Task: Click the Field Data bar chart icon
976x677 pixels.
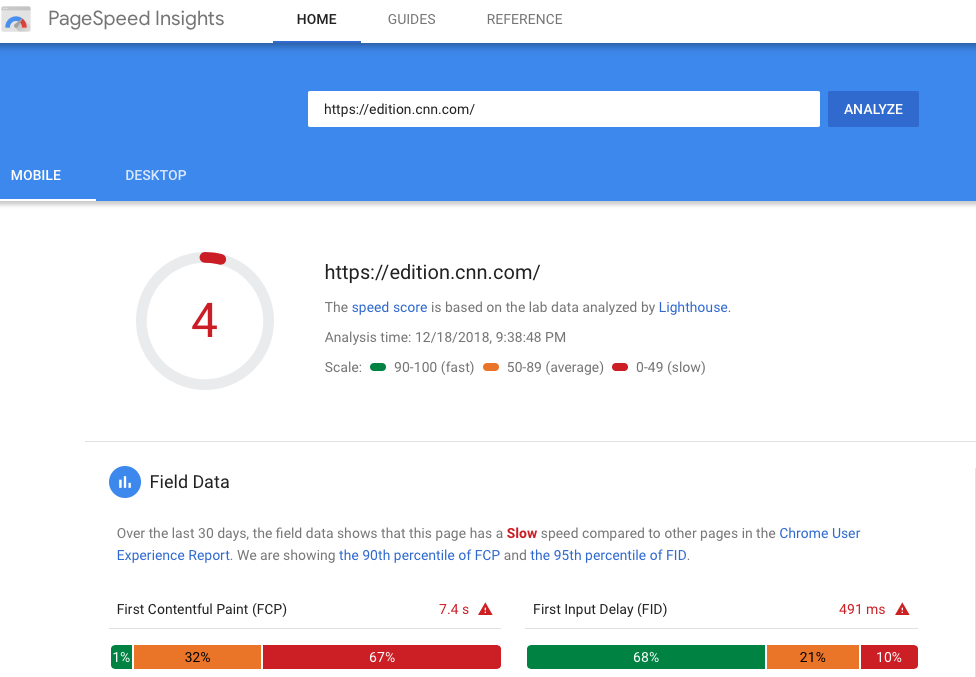Action: [x=125, y=482]
